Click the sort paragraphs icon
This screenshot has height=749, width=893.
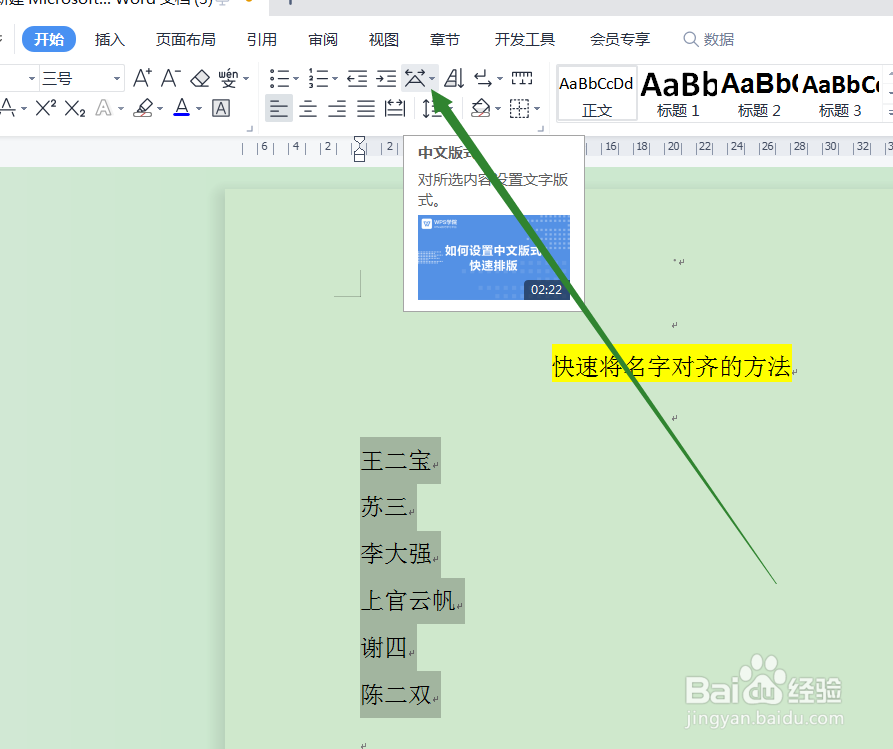tap(453, 78)
